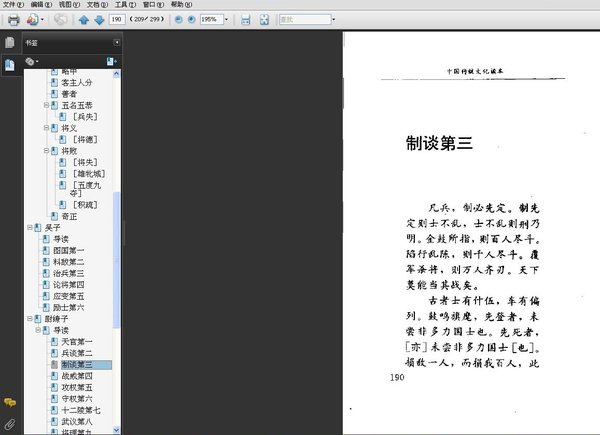Click the Print icon in the toolbar
Viewport: 600px width, 435px height.
(13, 19)
